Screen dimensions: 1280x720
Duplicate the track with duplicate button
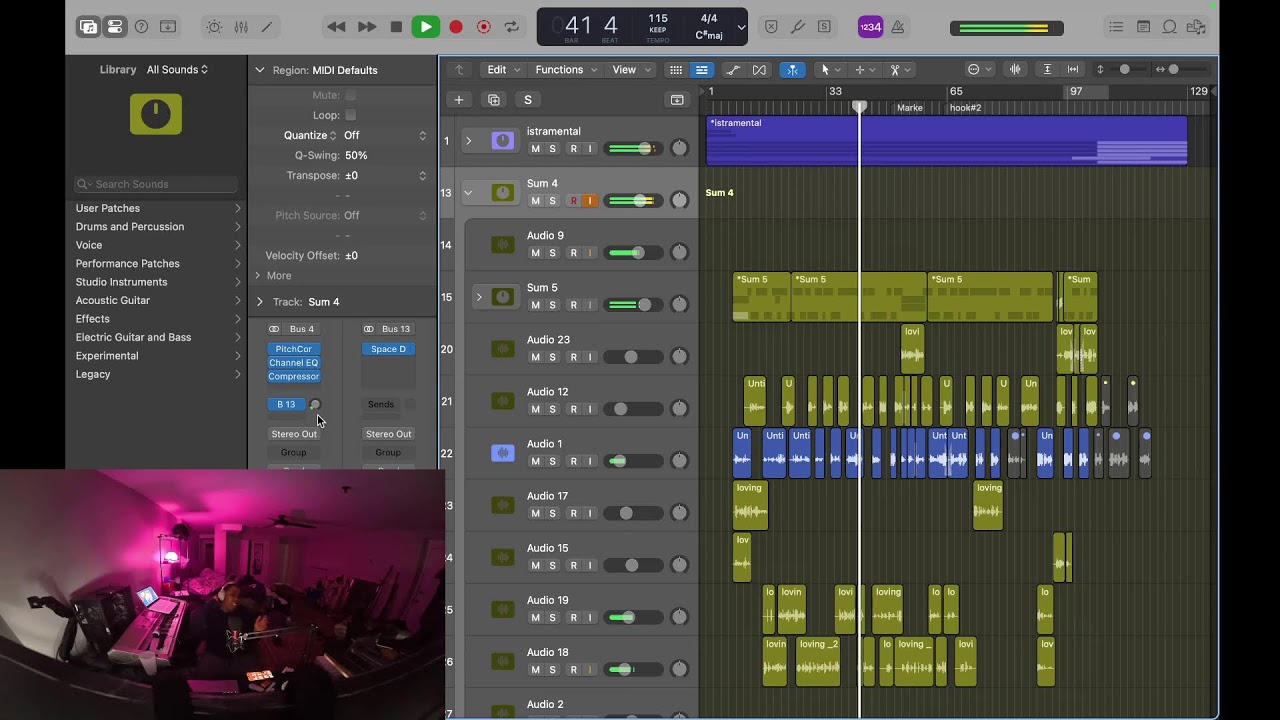click(x=493, y=99)
